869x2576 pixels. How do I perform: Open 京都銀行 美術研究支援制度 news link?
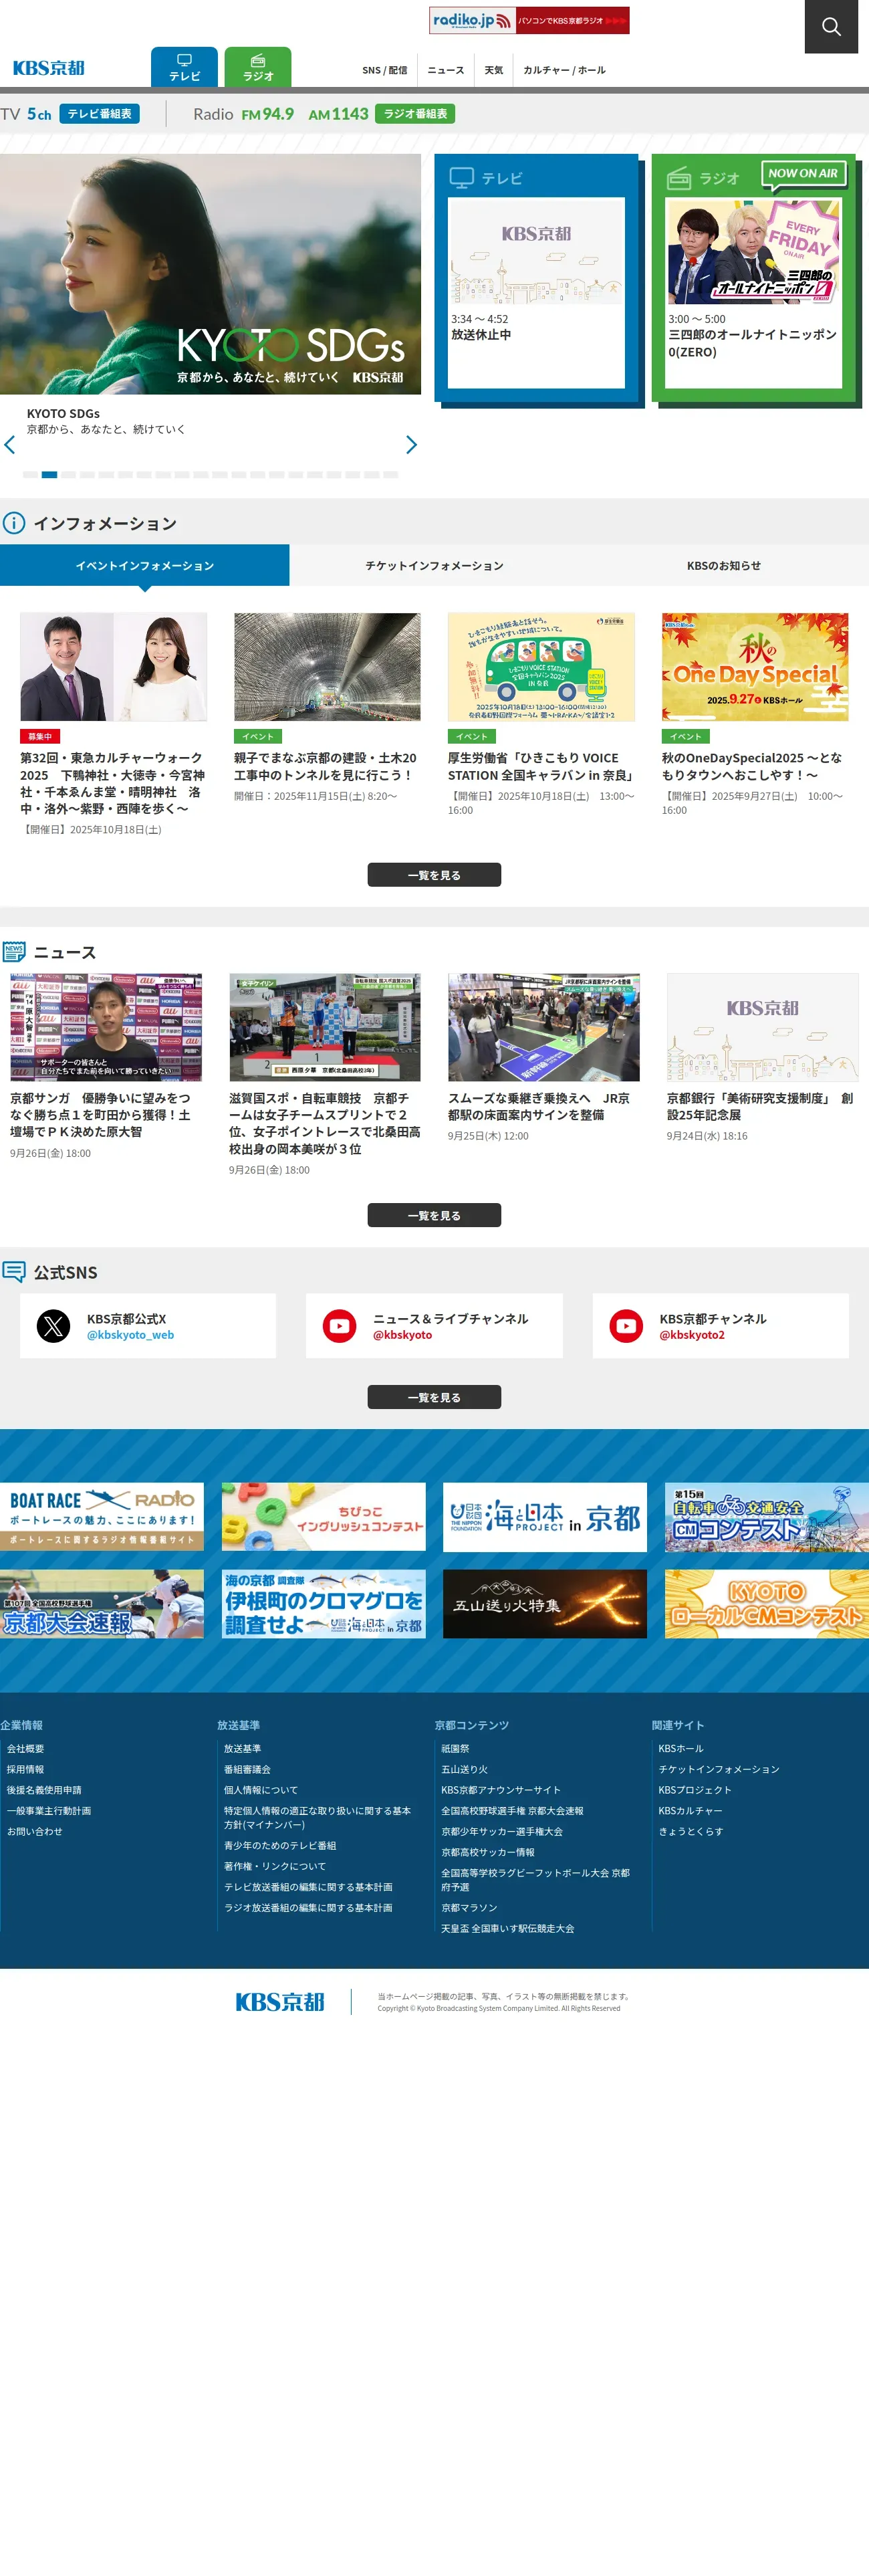pyautogui.click(x=762, y=1107)
